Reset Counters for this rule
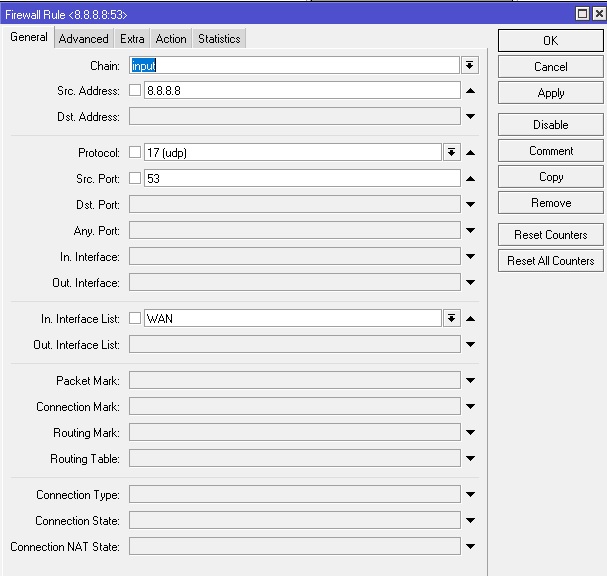This screenshot has height=576, width=607. tap(550, 235)
